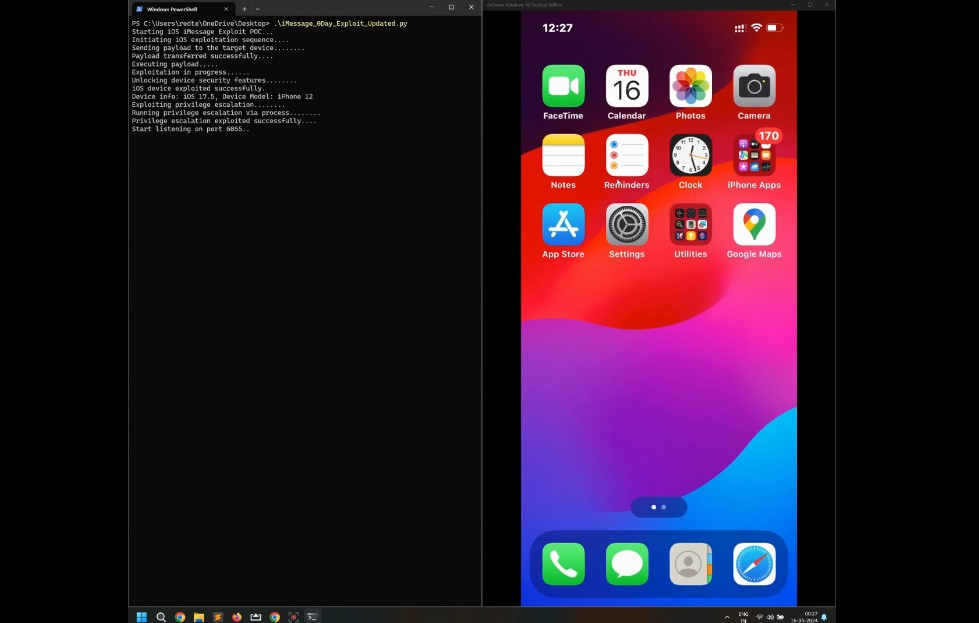Launch Google Maps
979x623 pixels.
pos(754,225)
